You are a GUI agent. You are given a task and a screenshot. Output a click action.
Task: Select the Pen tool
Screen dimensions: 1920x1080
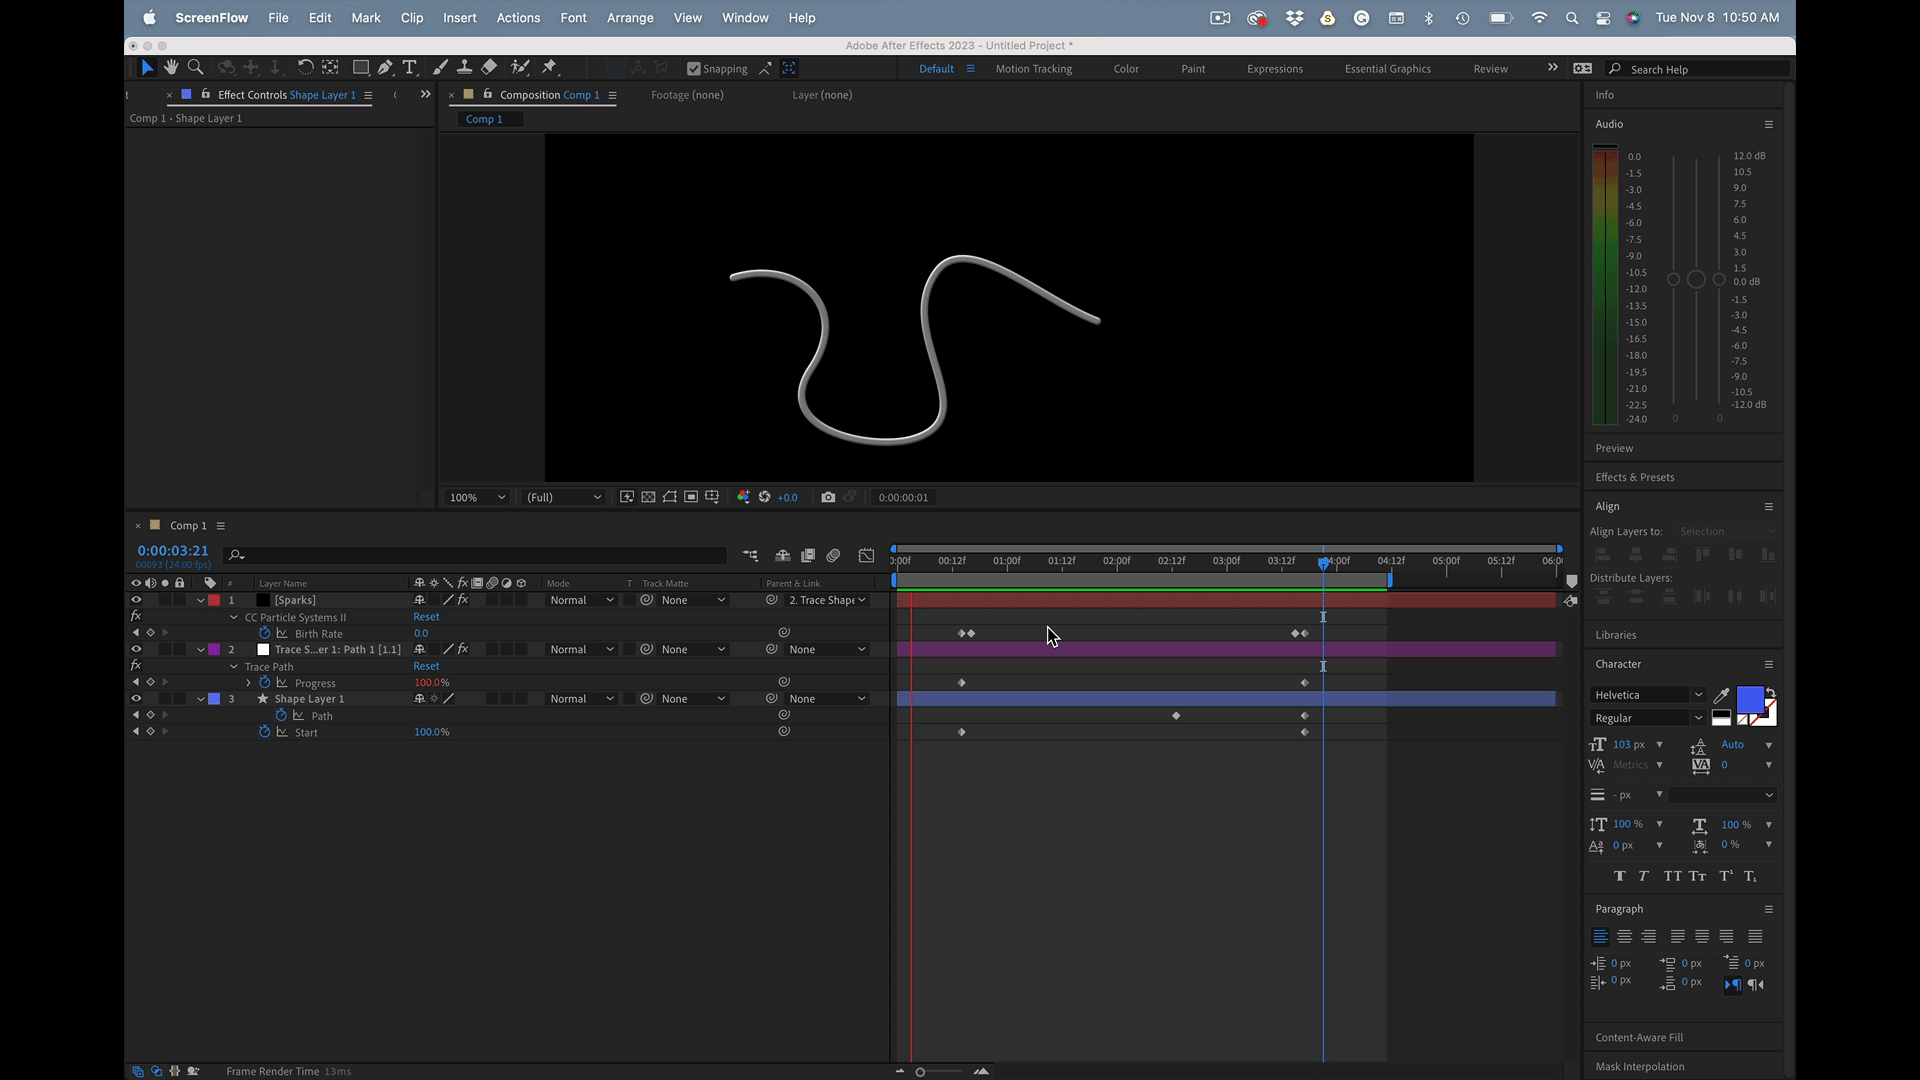click(385, 67)
